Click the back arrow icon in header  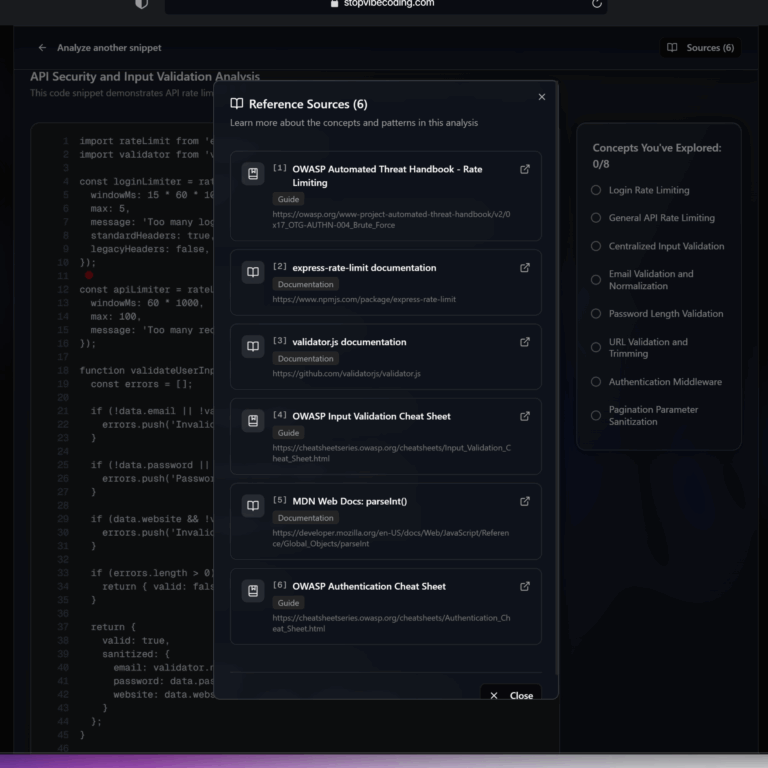pos(42,48)
